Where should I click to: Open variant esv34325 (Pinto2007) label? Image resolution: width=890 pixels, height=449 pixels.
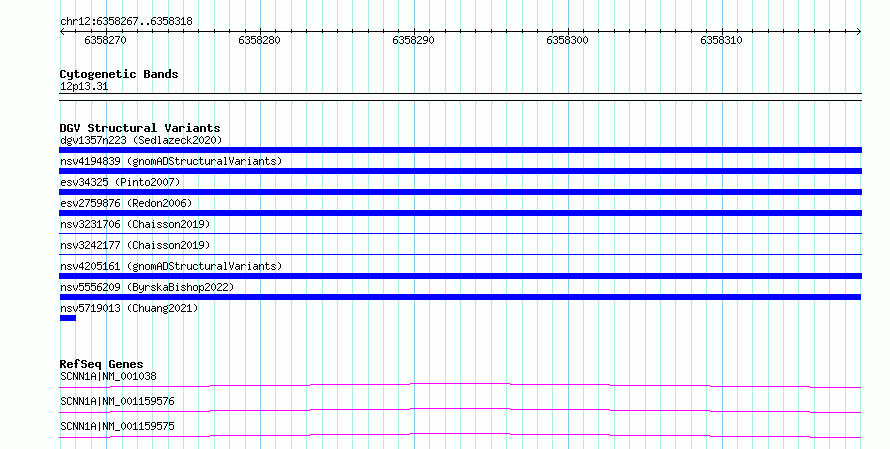click(120, 182)
